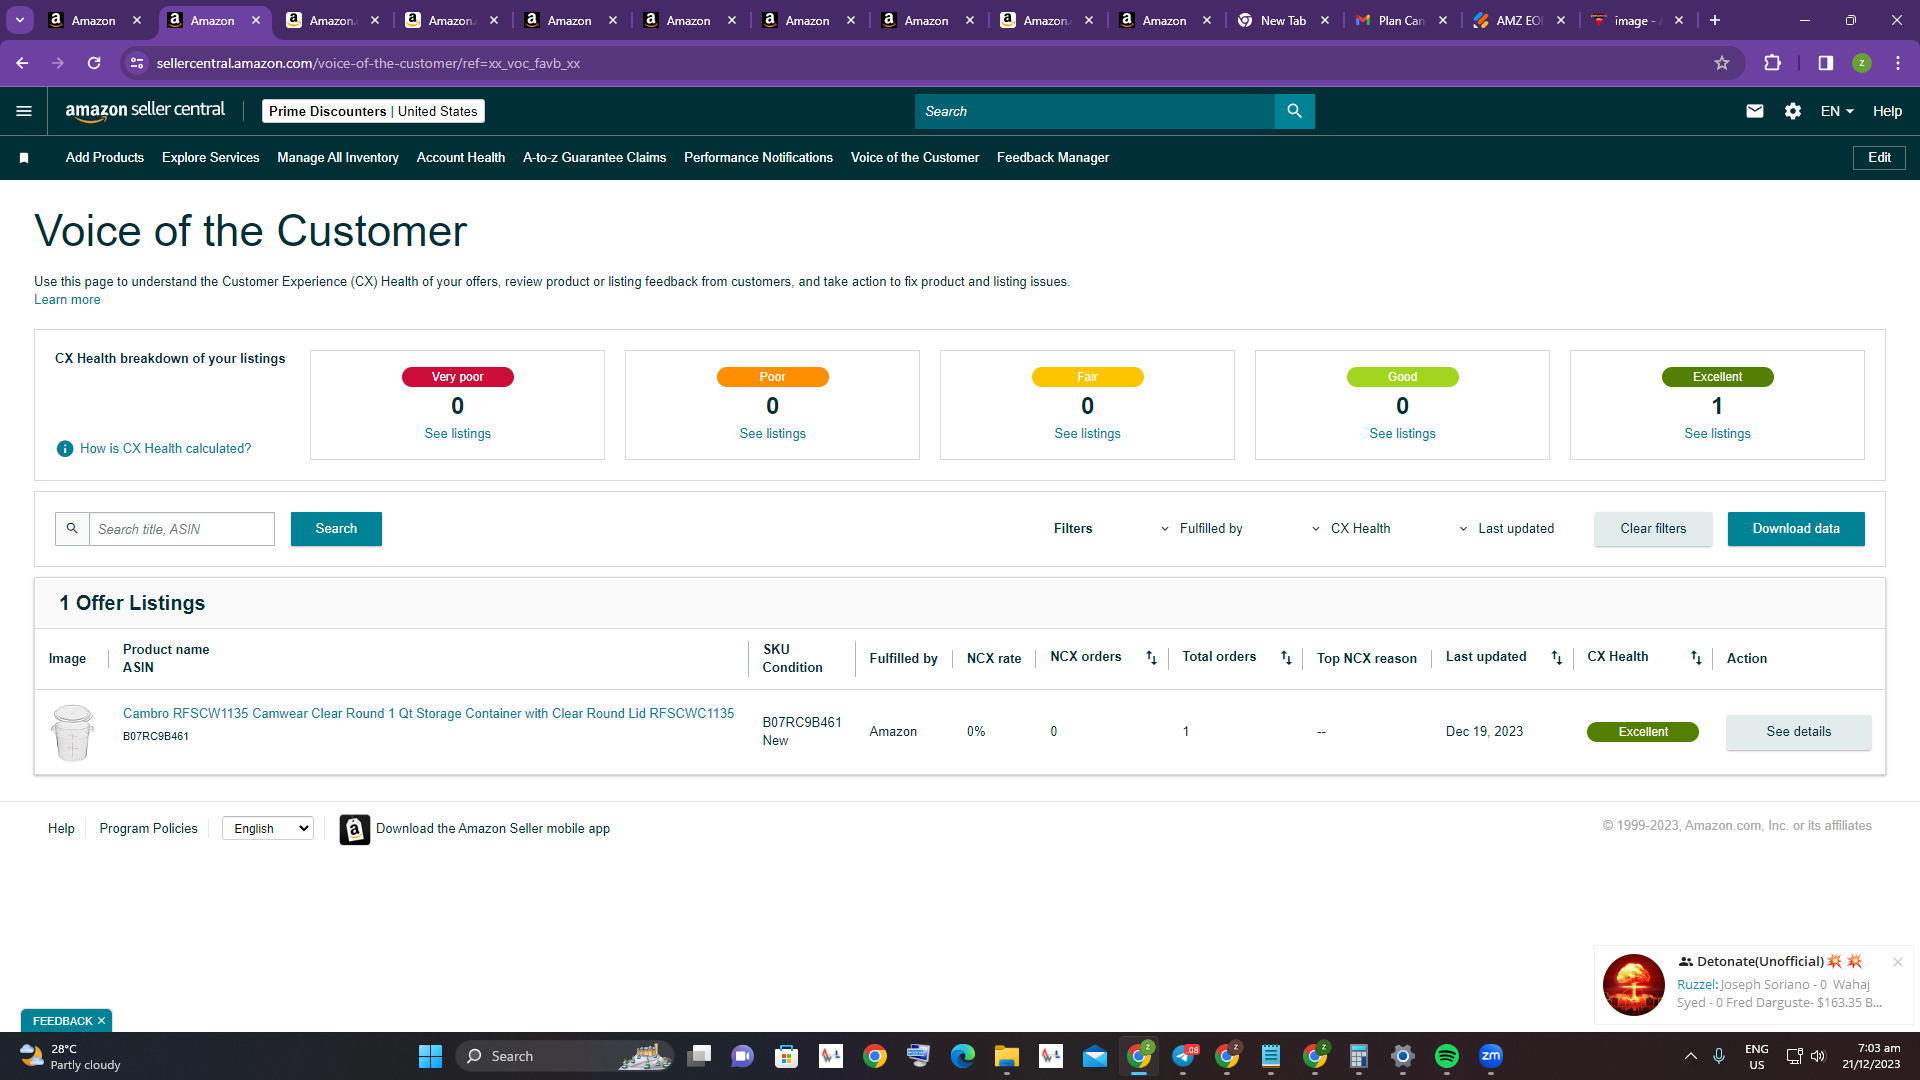
Task: Open How is CX Health calculated link
Action: [x=166, y=449]
